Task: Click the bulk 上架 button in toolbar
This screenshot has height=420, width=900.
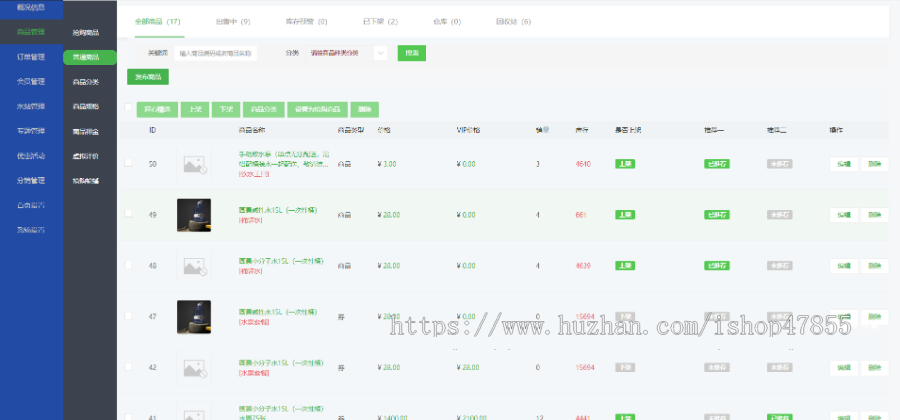Action: click(195, 110)
